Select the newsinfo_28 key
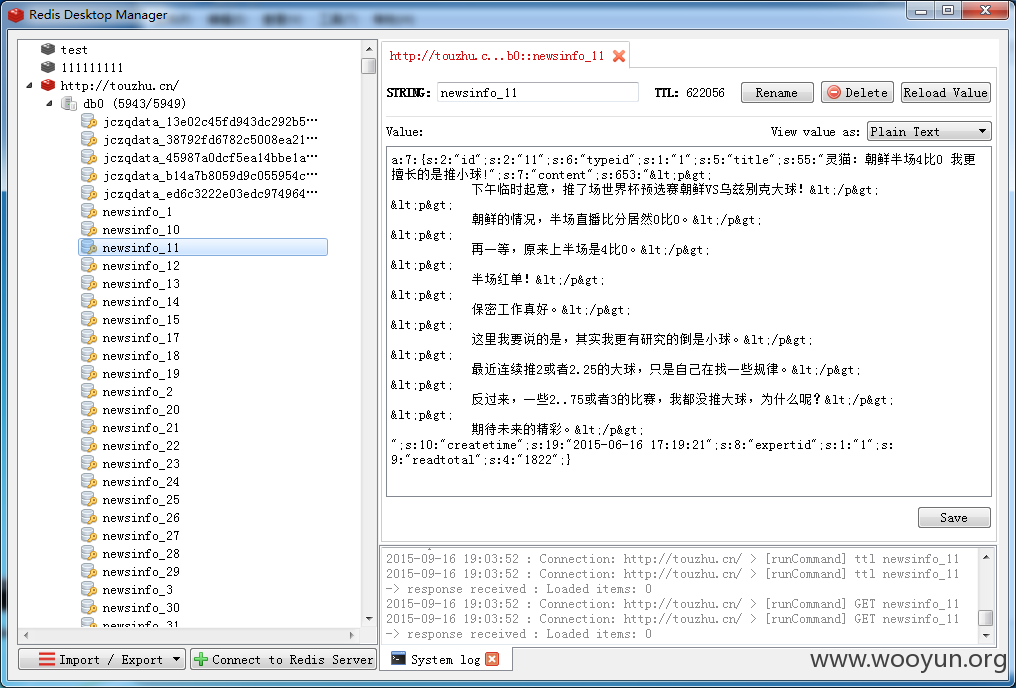The image size is (1016, 688). pos(141,554)
